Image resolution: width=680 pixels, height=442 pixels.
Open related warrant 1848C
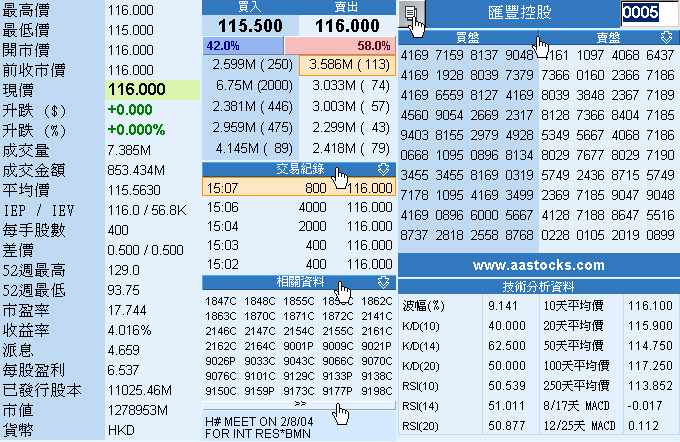pyautogui.click(x=259, y=301)
